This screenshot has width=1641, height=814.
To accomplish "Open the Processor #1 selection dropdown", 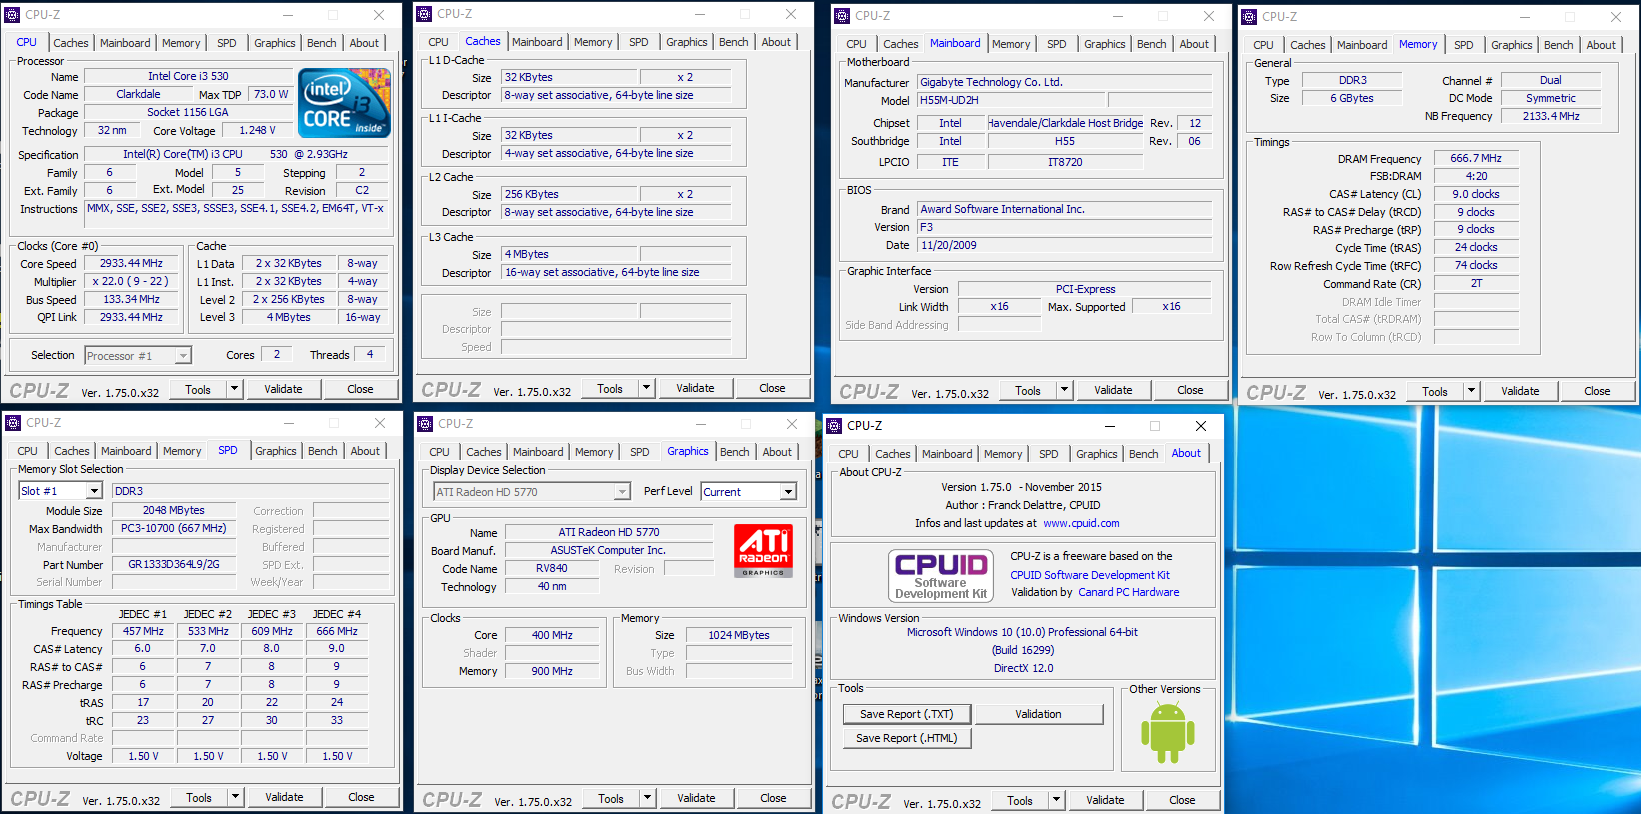I will pos(183,356).
